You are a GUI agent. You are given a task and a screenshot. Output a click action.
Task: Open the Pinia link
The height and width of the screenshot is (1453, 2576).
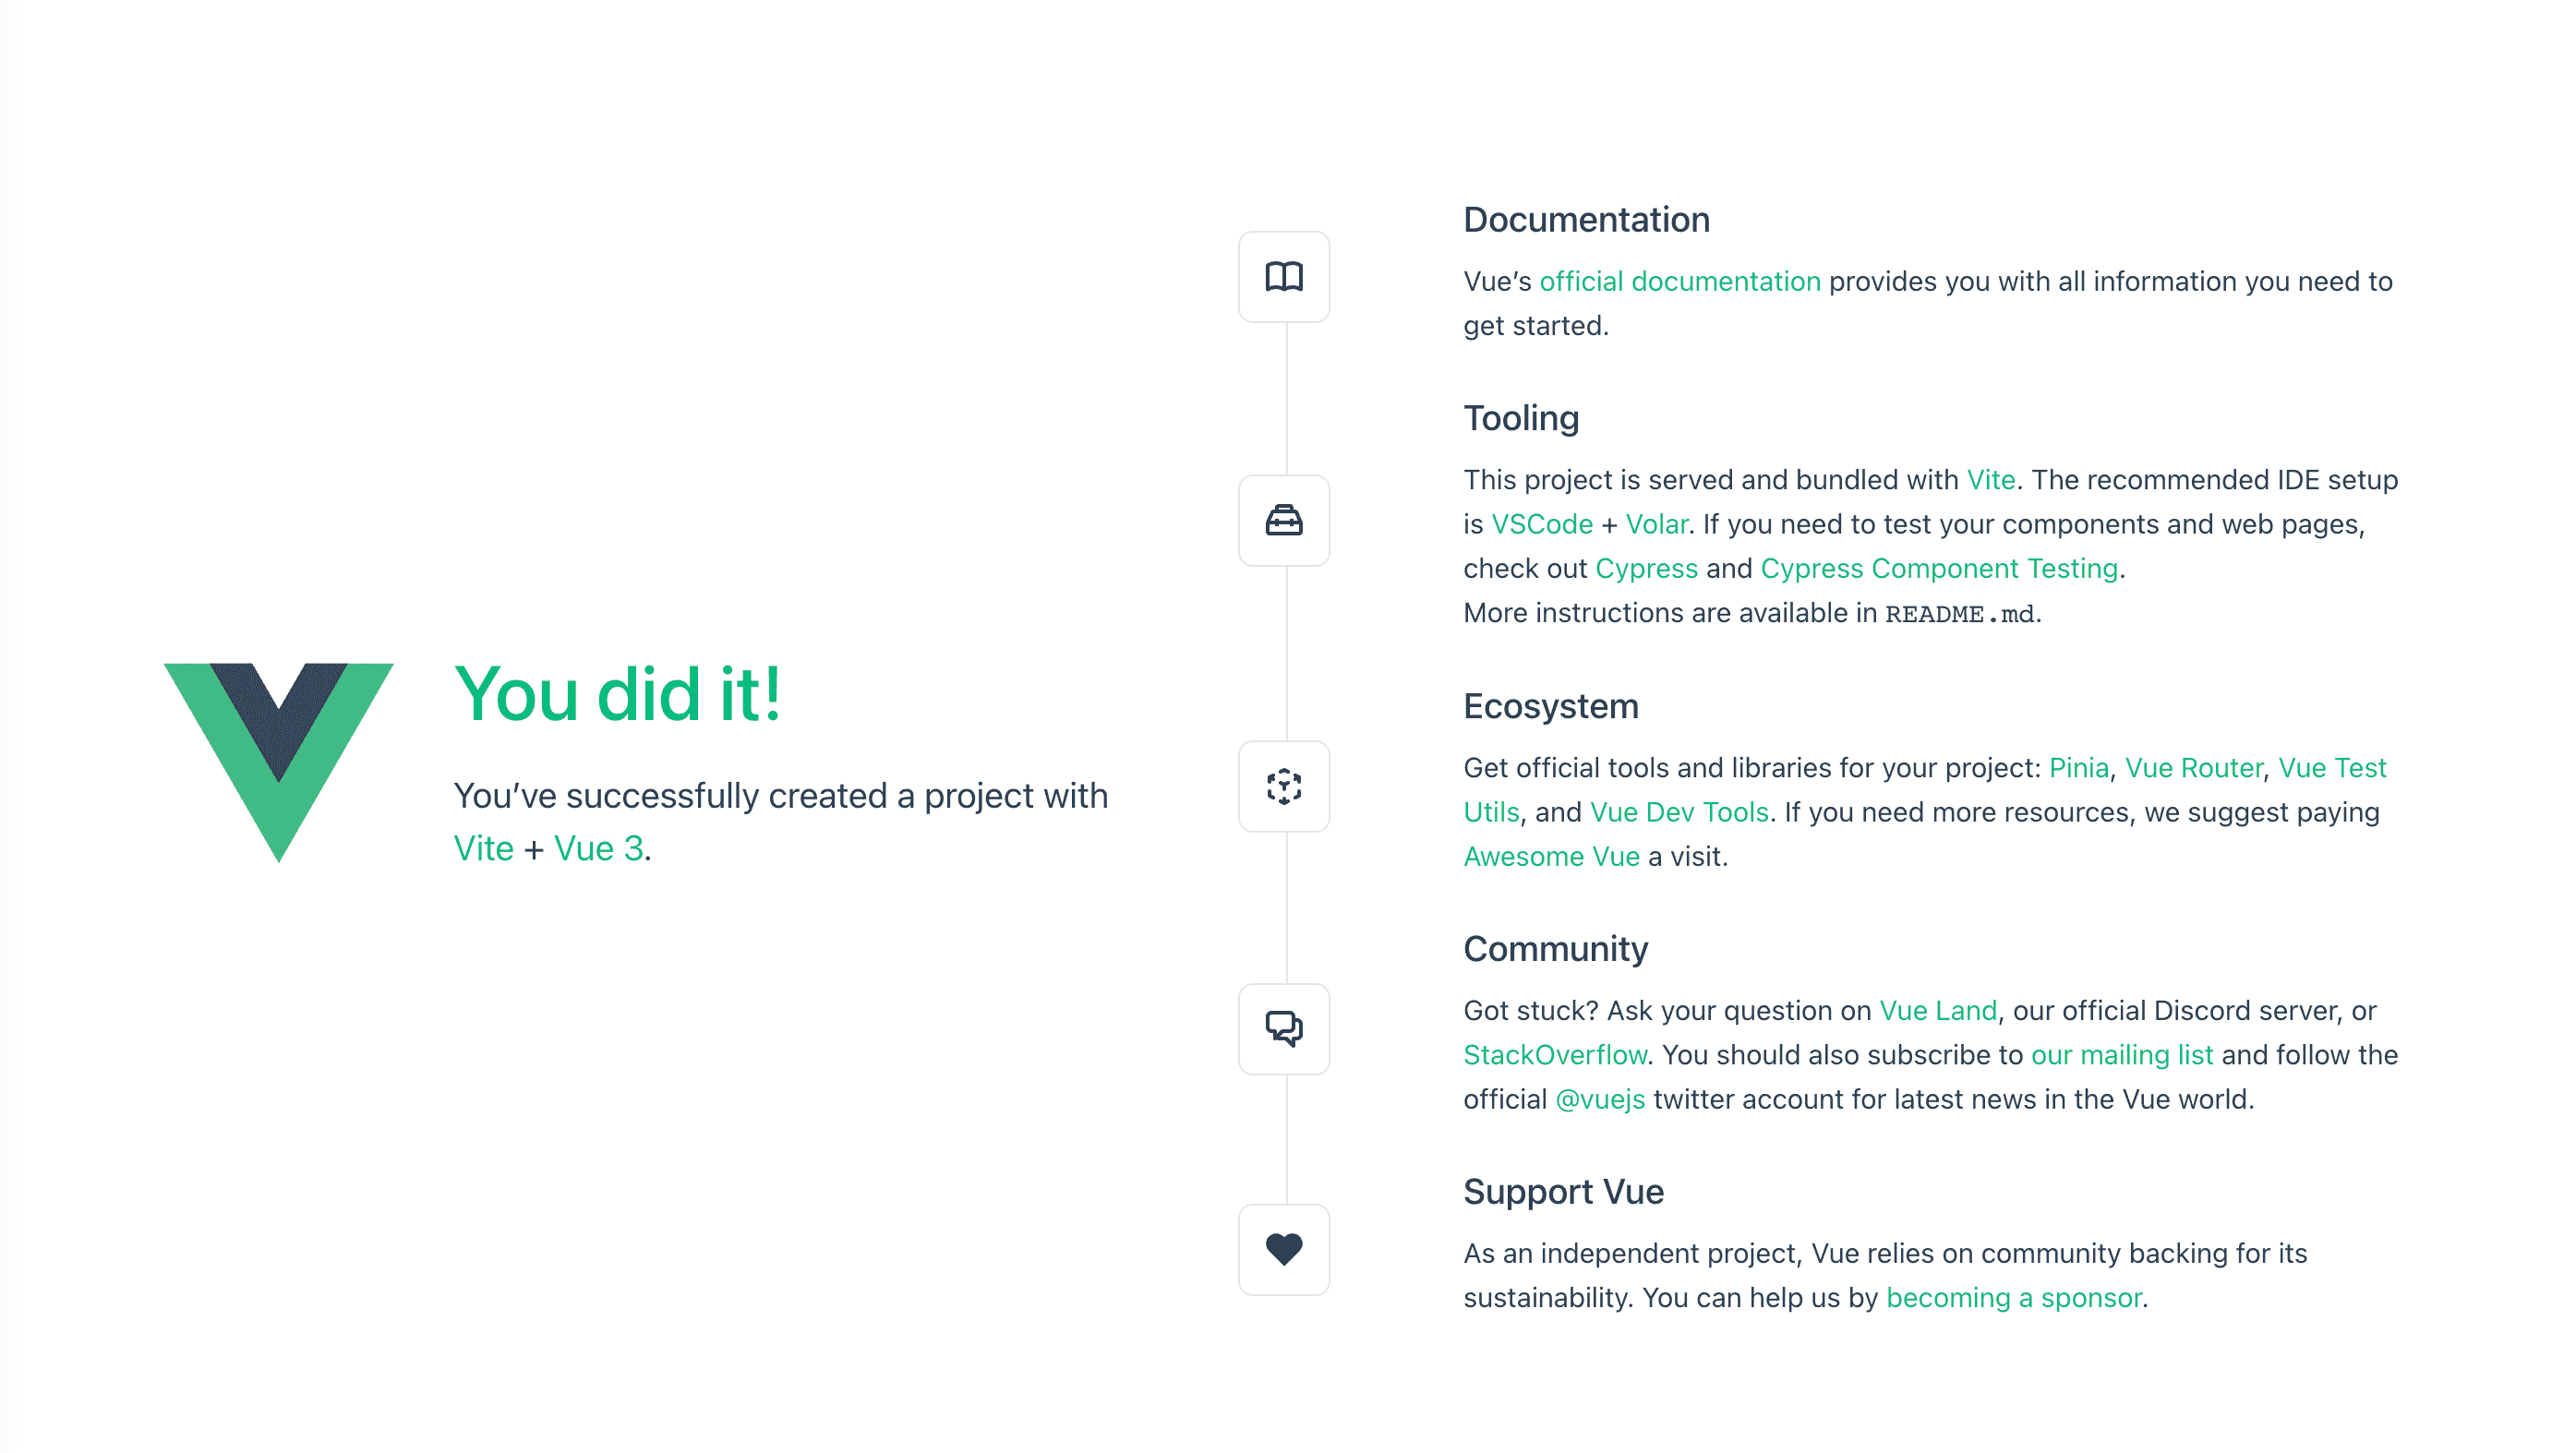coord(2078,768)
